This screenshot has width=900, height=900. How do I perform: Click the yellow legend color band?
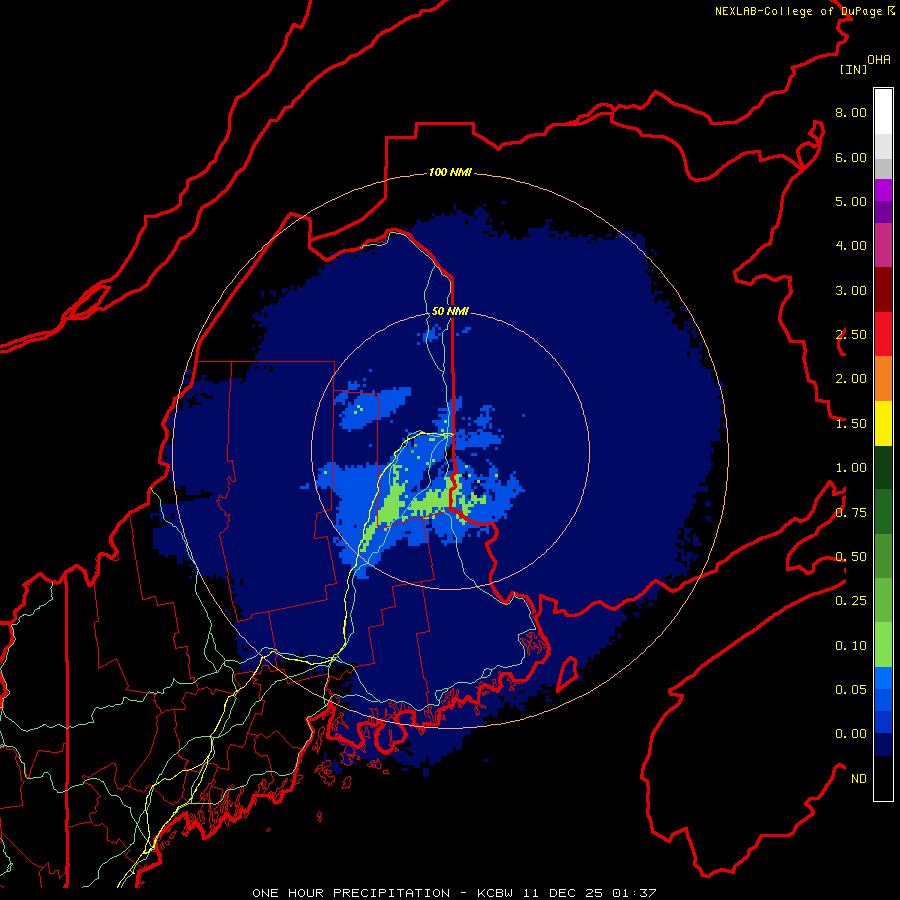point(883,423)
